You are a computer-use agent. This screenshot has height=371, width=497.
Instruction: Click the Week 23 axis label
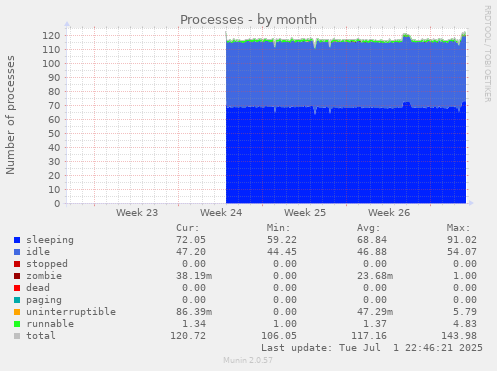[x=137, y=213]
